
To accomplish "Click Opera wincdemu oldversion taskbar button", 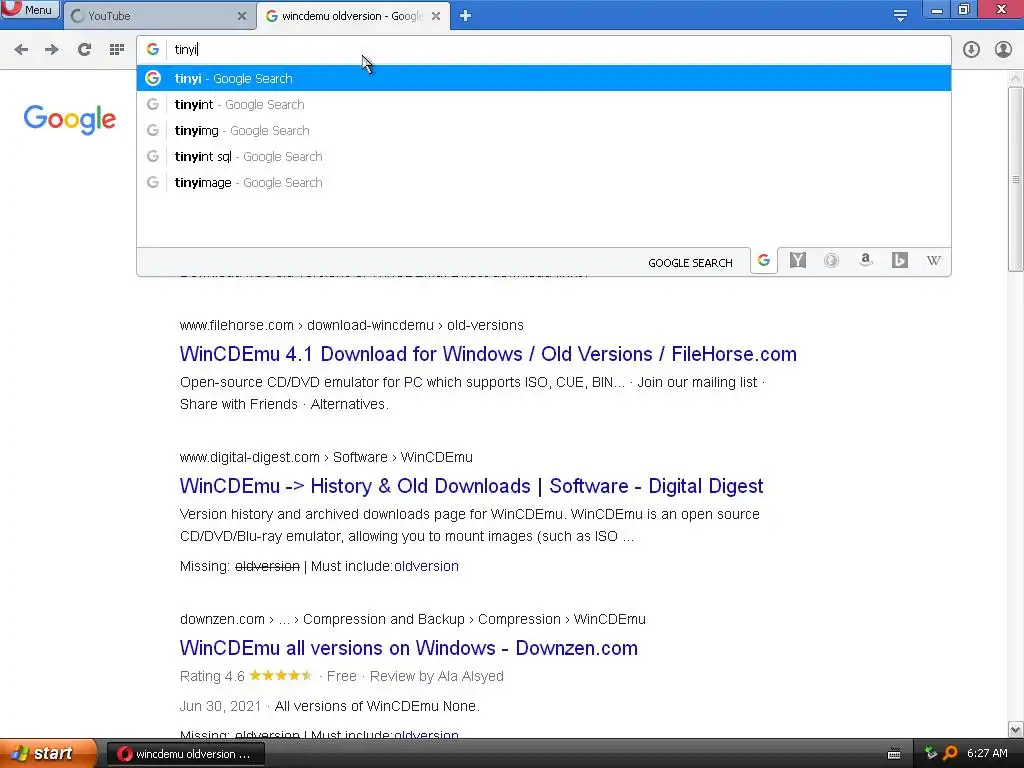I will tap(185, 754).
